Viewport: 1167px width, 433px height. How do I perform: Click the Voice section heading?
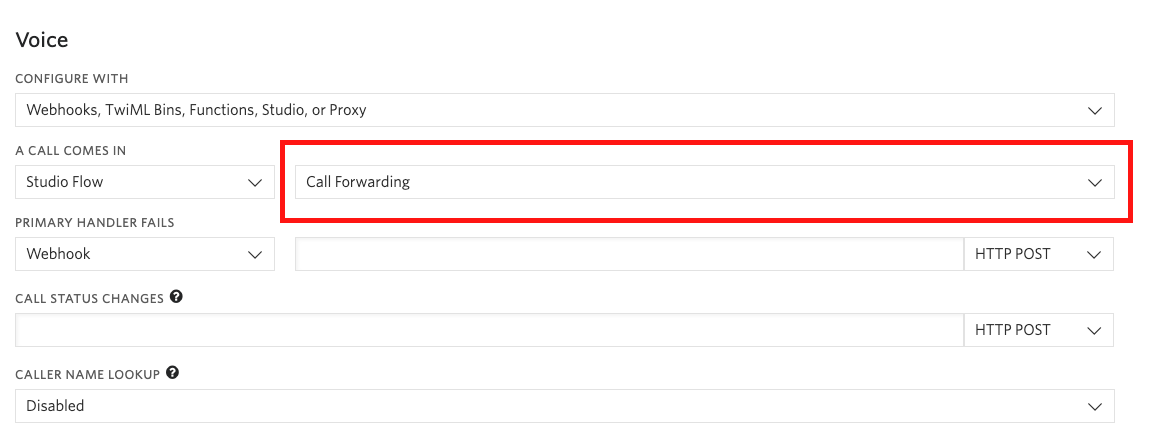tap(42, 39)
